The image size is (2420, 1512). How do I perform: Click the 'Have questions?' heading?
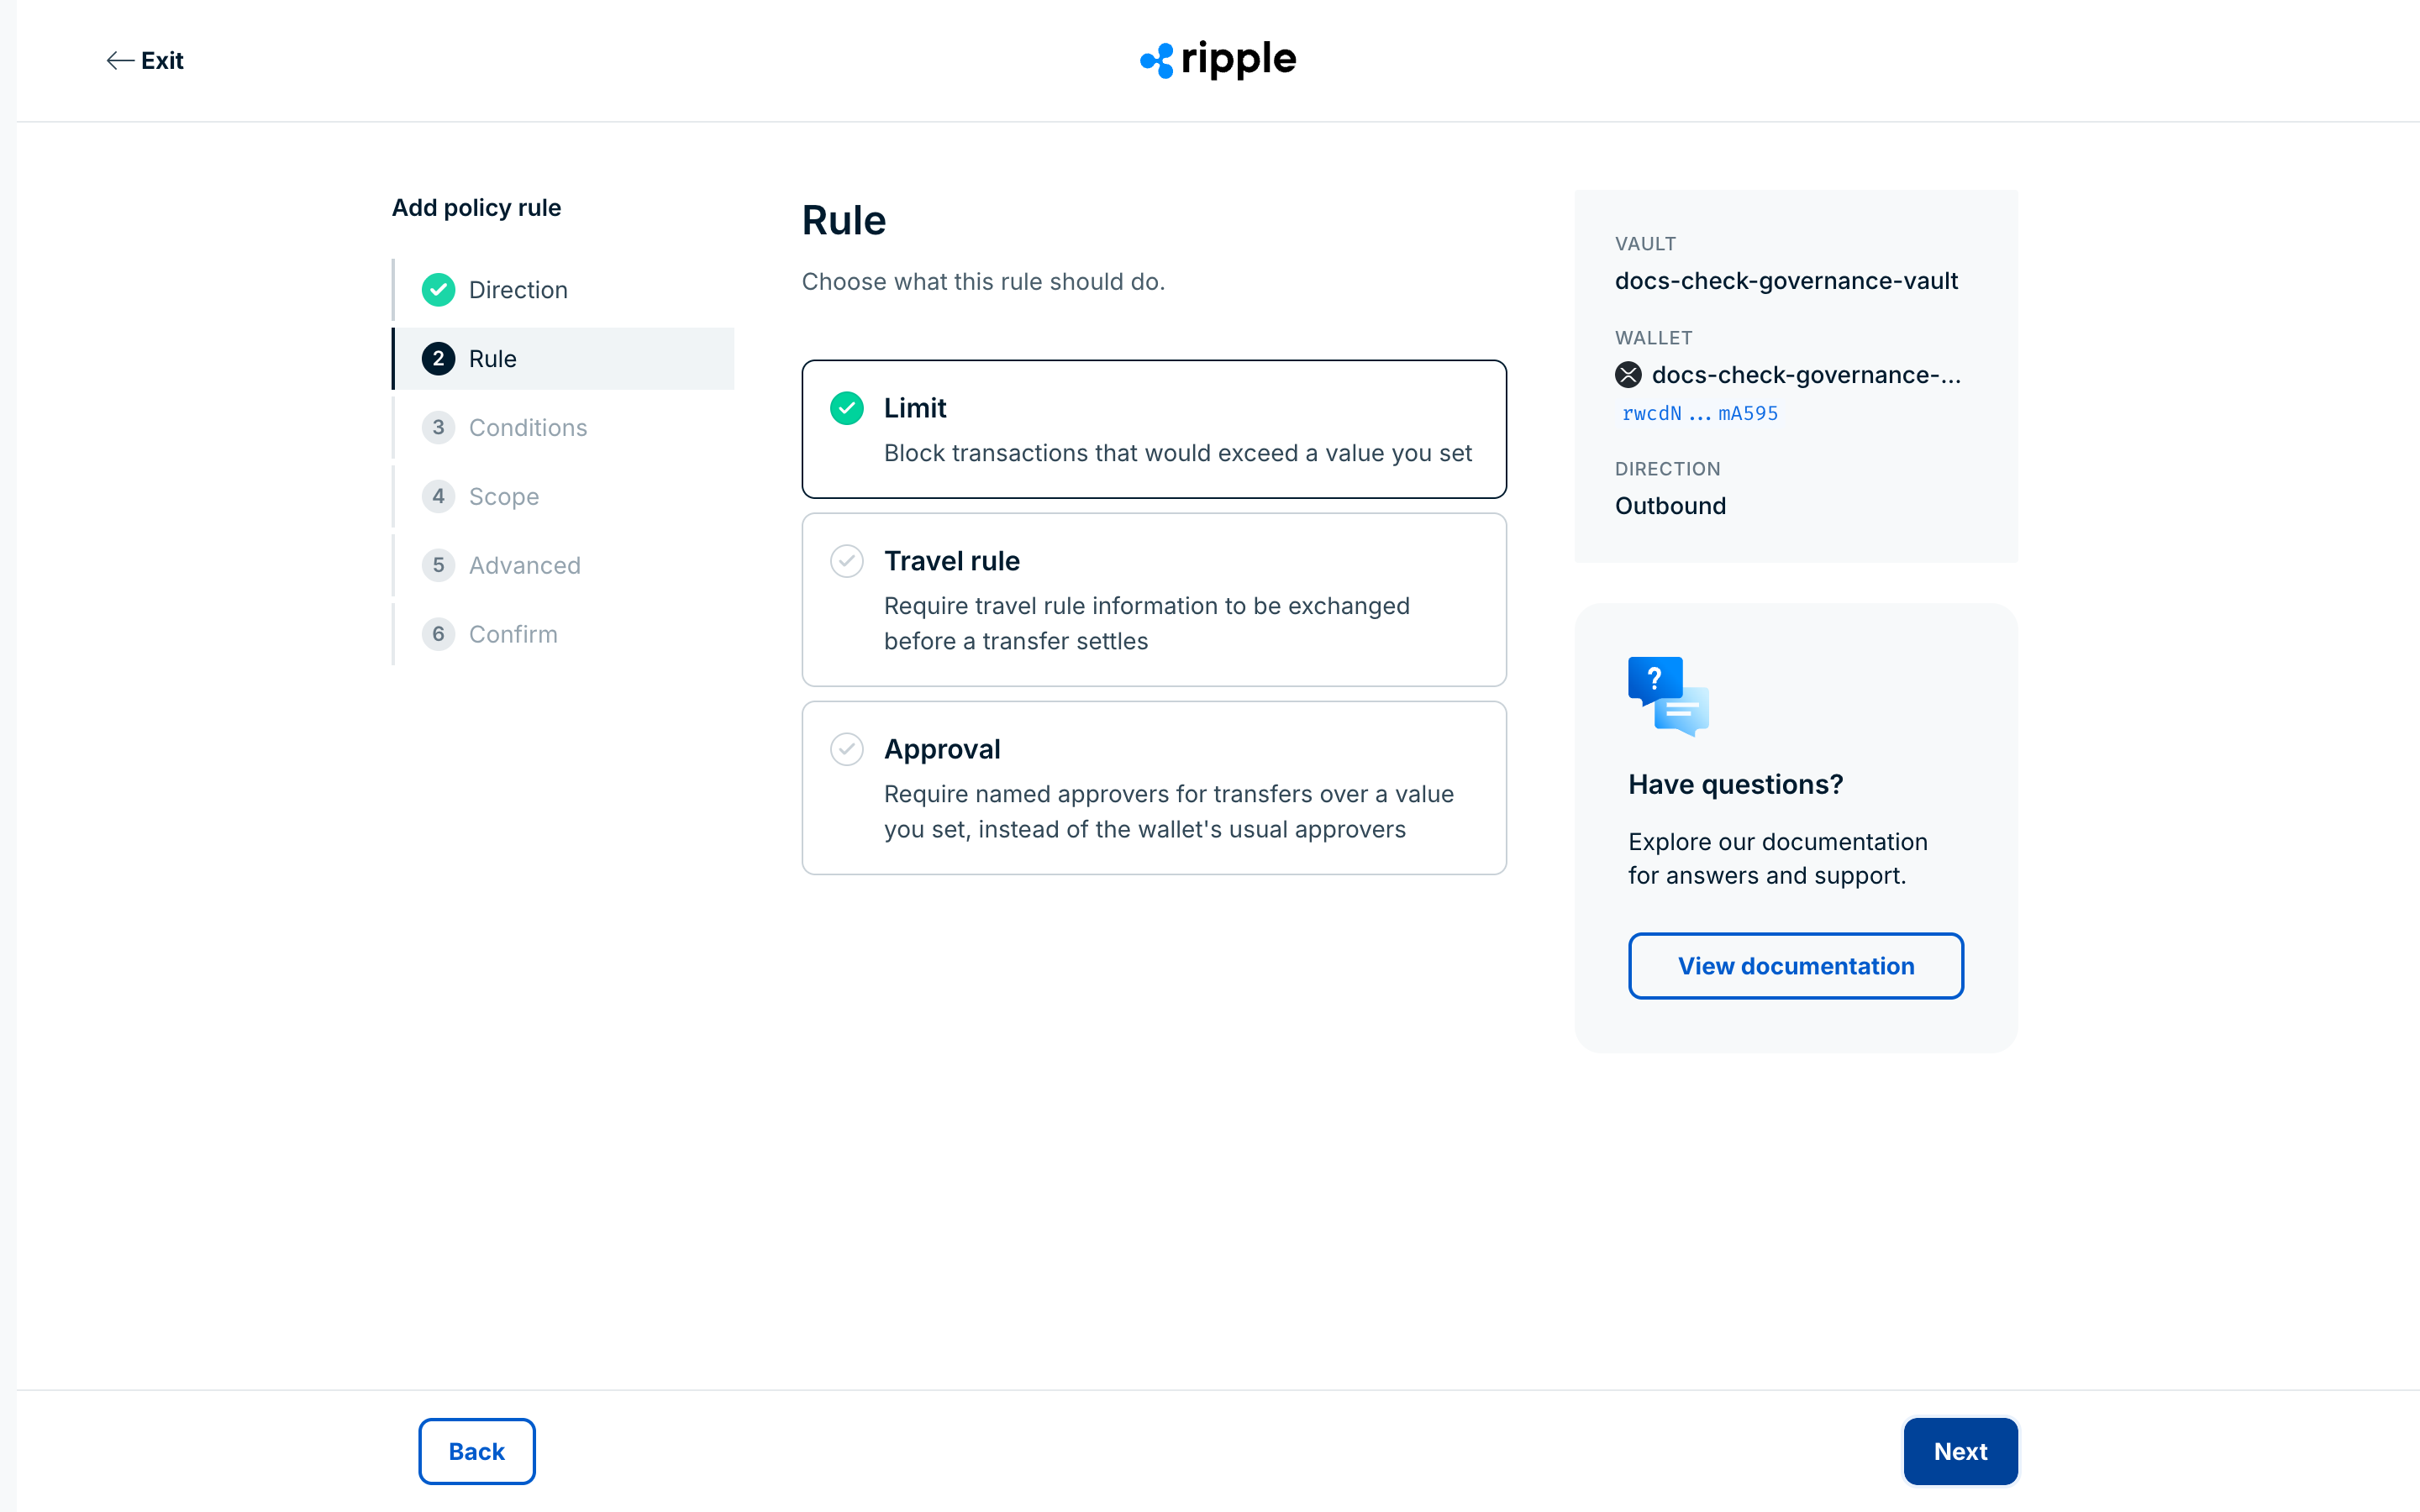pos(1735,784)
